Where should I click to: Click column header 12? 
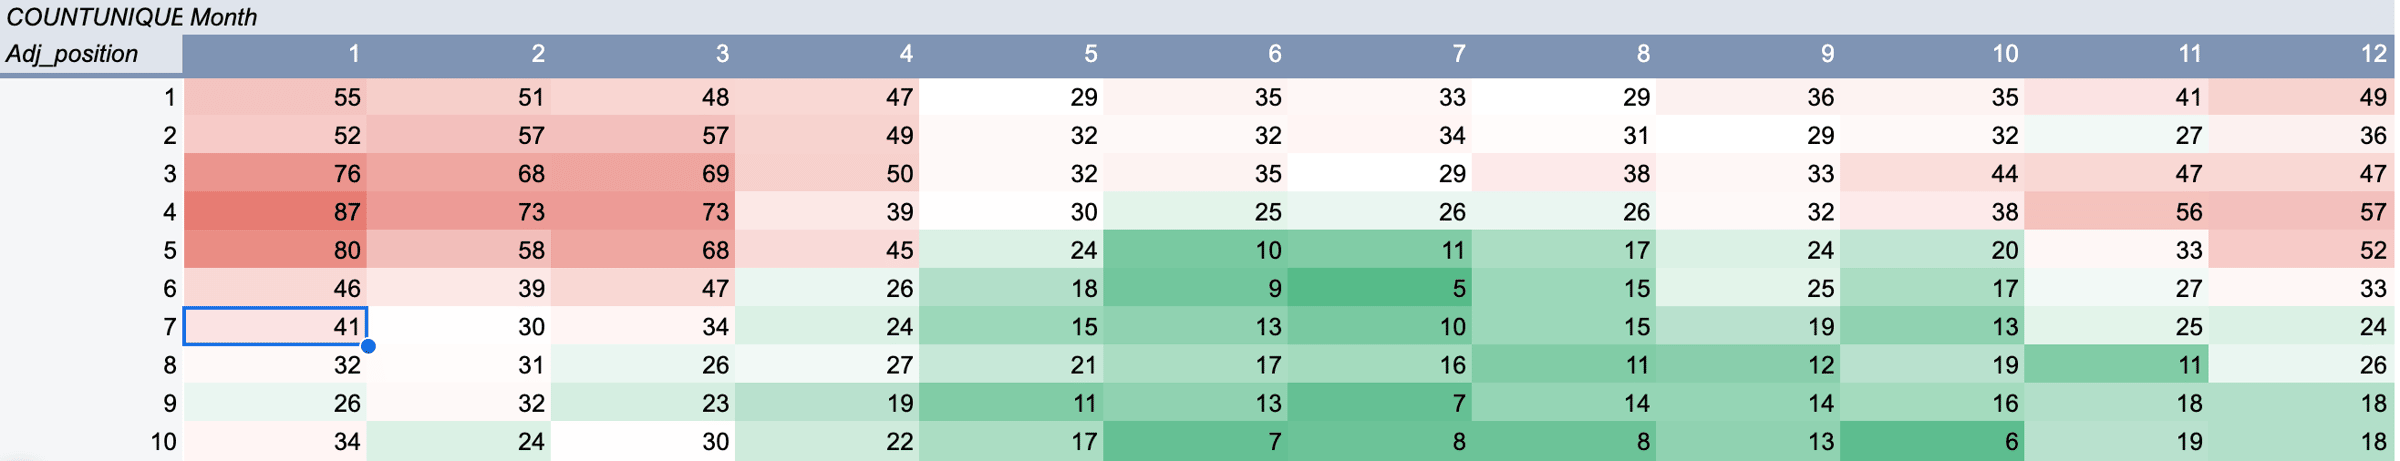pos(2372,54)
